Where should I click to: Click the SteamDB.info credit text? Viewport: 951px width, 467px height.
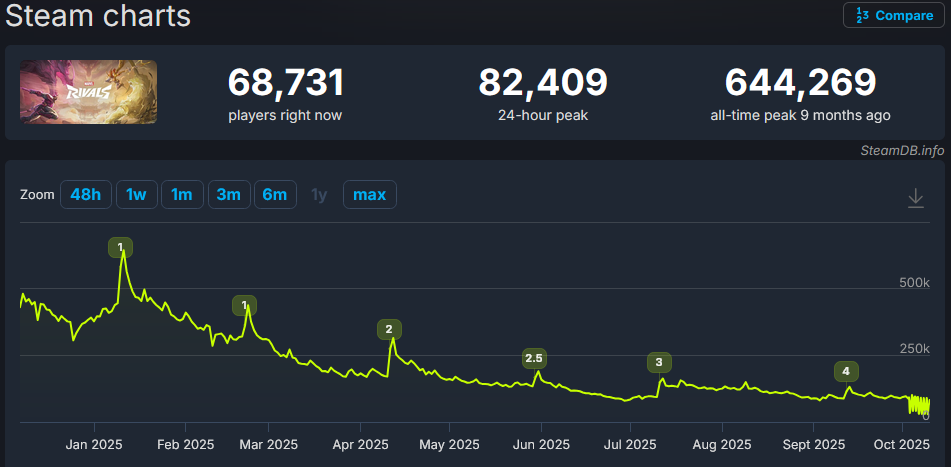[x=902, y=150]
